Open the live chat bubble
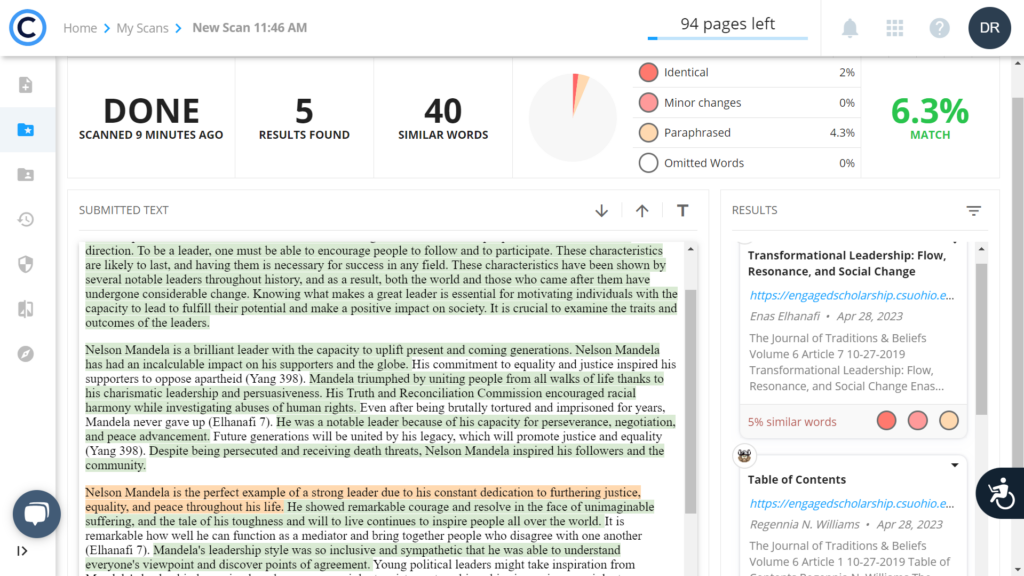1024x576 pixels. [x=37, y=515]
